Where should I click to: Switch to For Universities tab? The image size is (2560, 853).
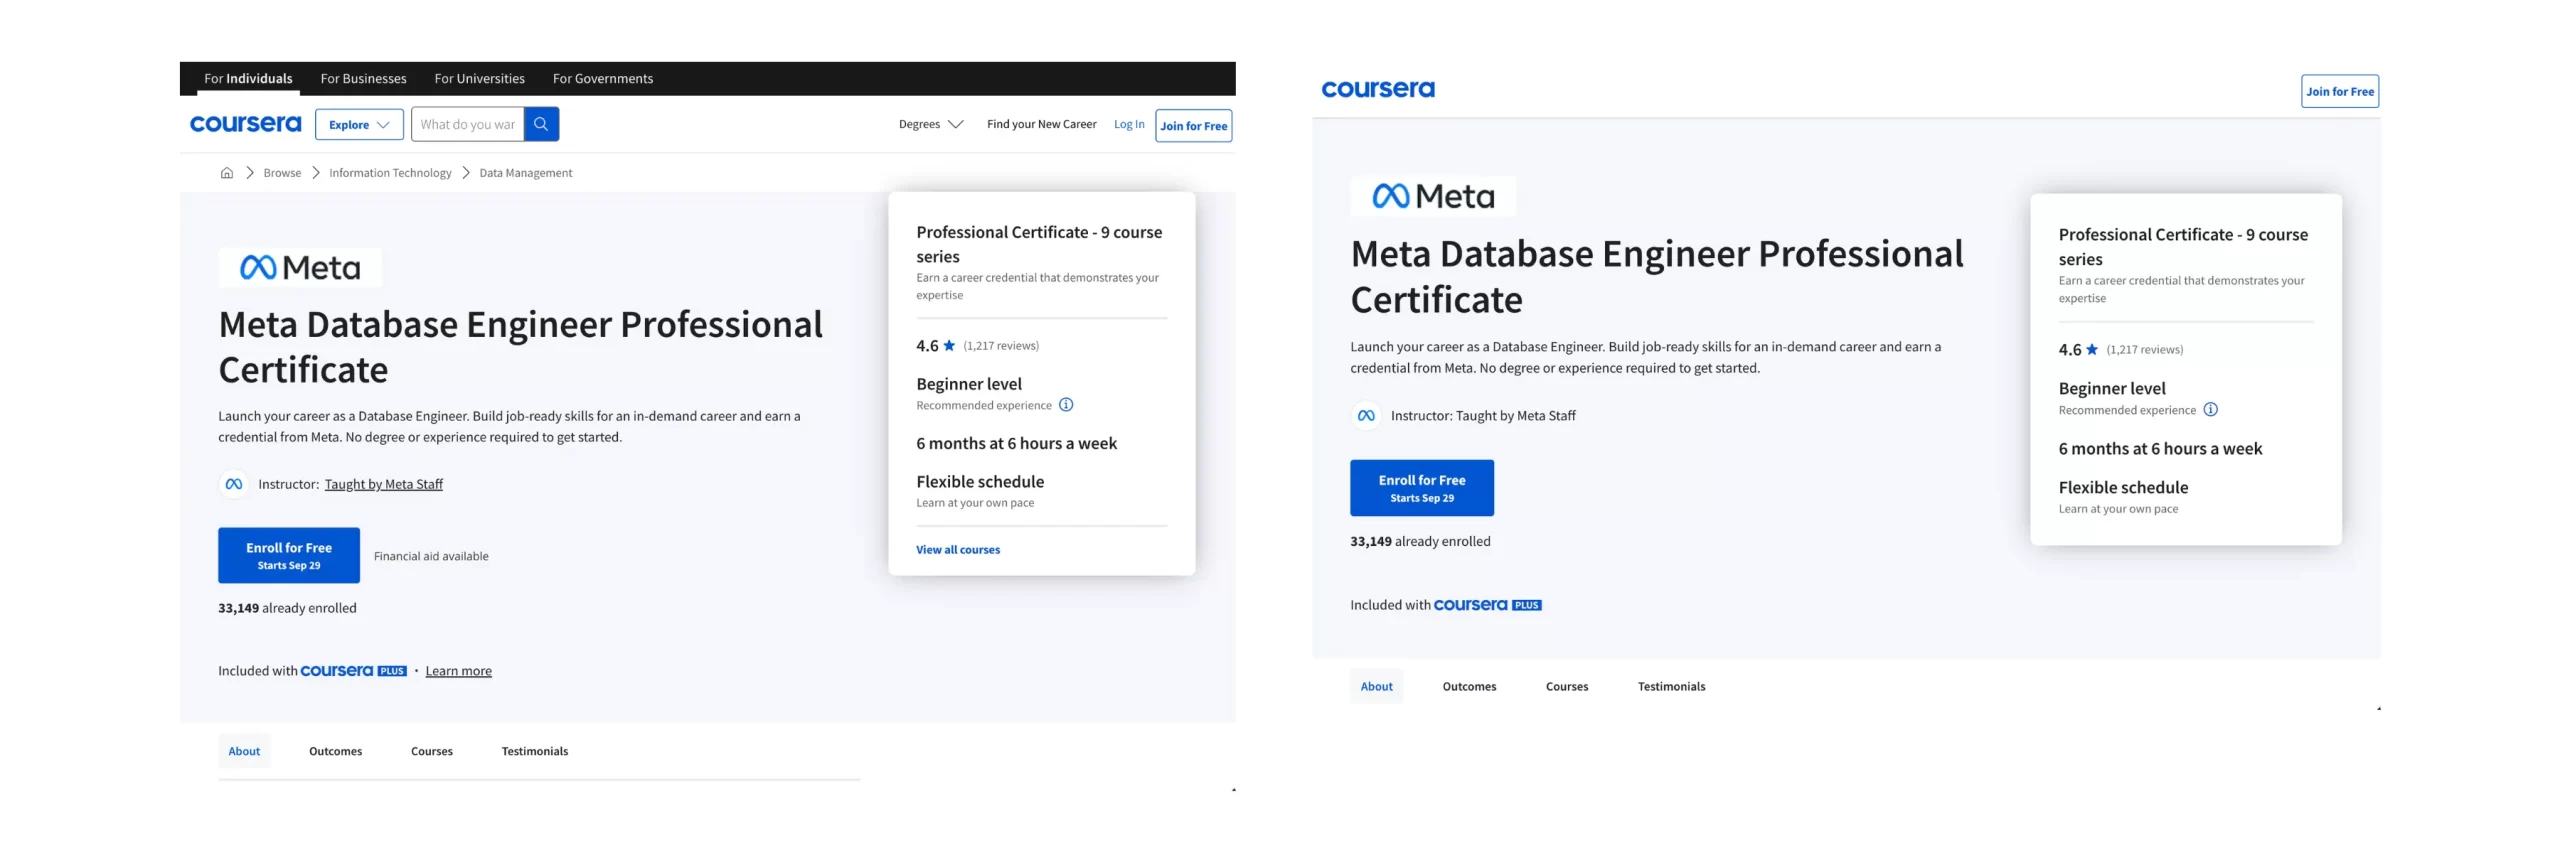click(x=479, y=79)
